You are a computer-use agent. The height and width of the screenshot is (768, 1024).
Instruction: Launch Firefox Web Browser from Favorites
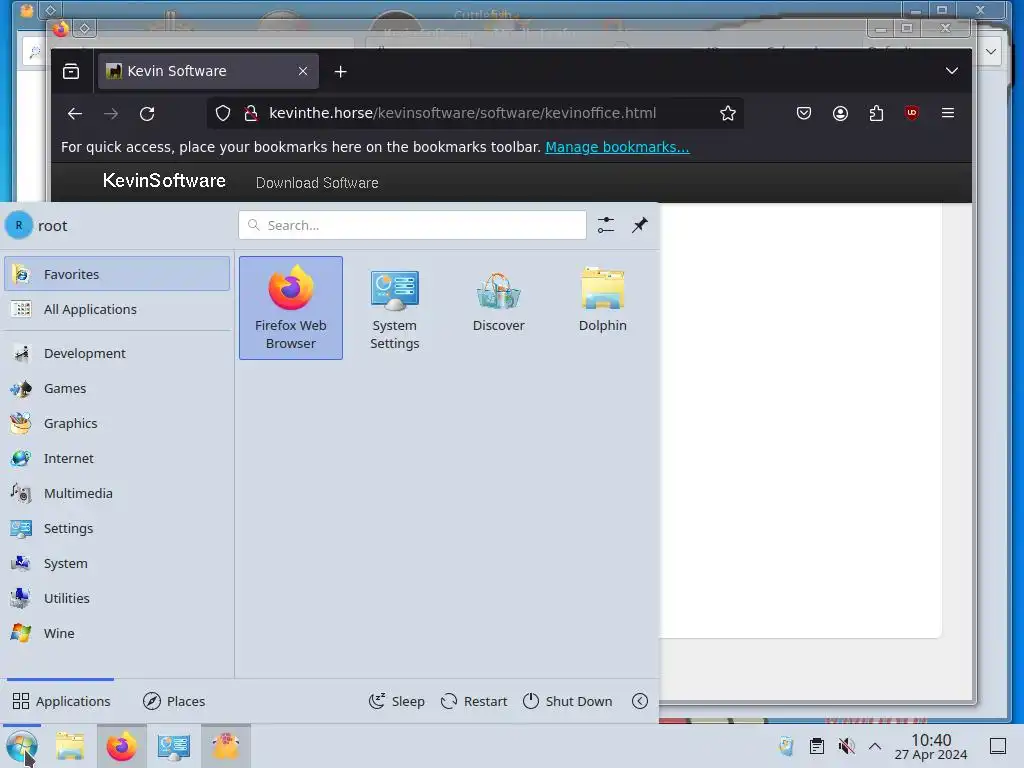(x=291, y=308)
